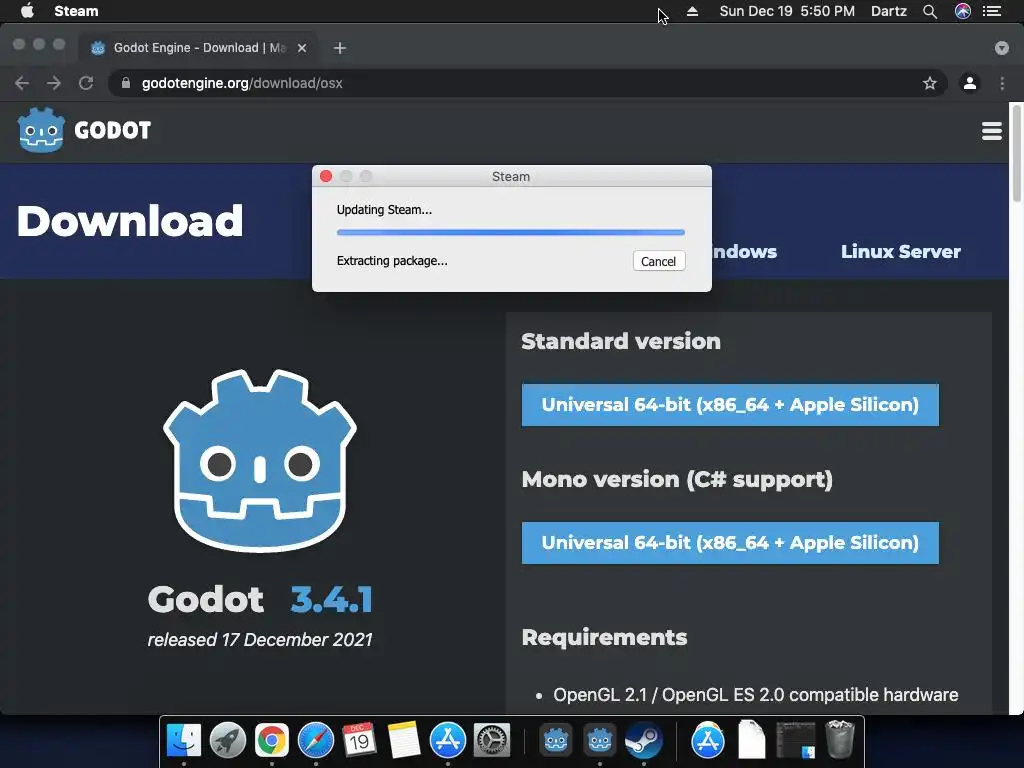Go back using Chrome's back arrow

pos(22,83)
